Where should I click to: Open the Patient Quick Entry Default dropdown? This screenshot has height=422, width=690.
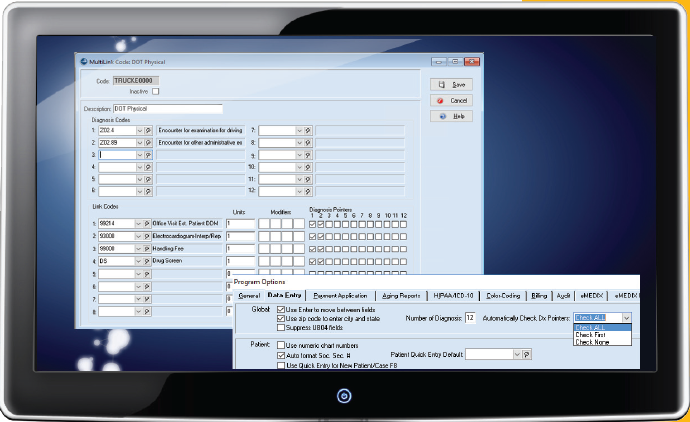coord(516,353)
